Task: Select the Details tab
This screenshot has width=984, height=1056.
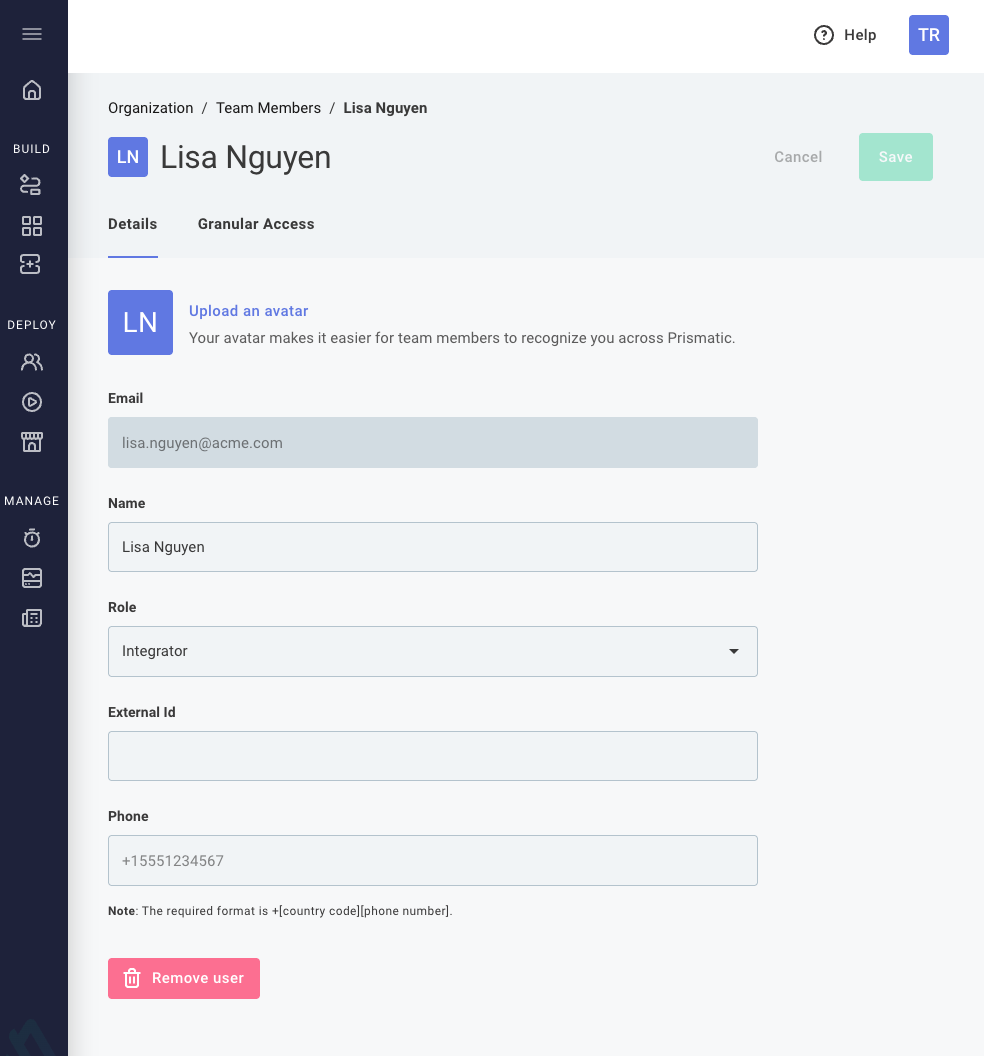Action: tap(132, 224)
